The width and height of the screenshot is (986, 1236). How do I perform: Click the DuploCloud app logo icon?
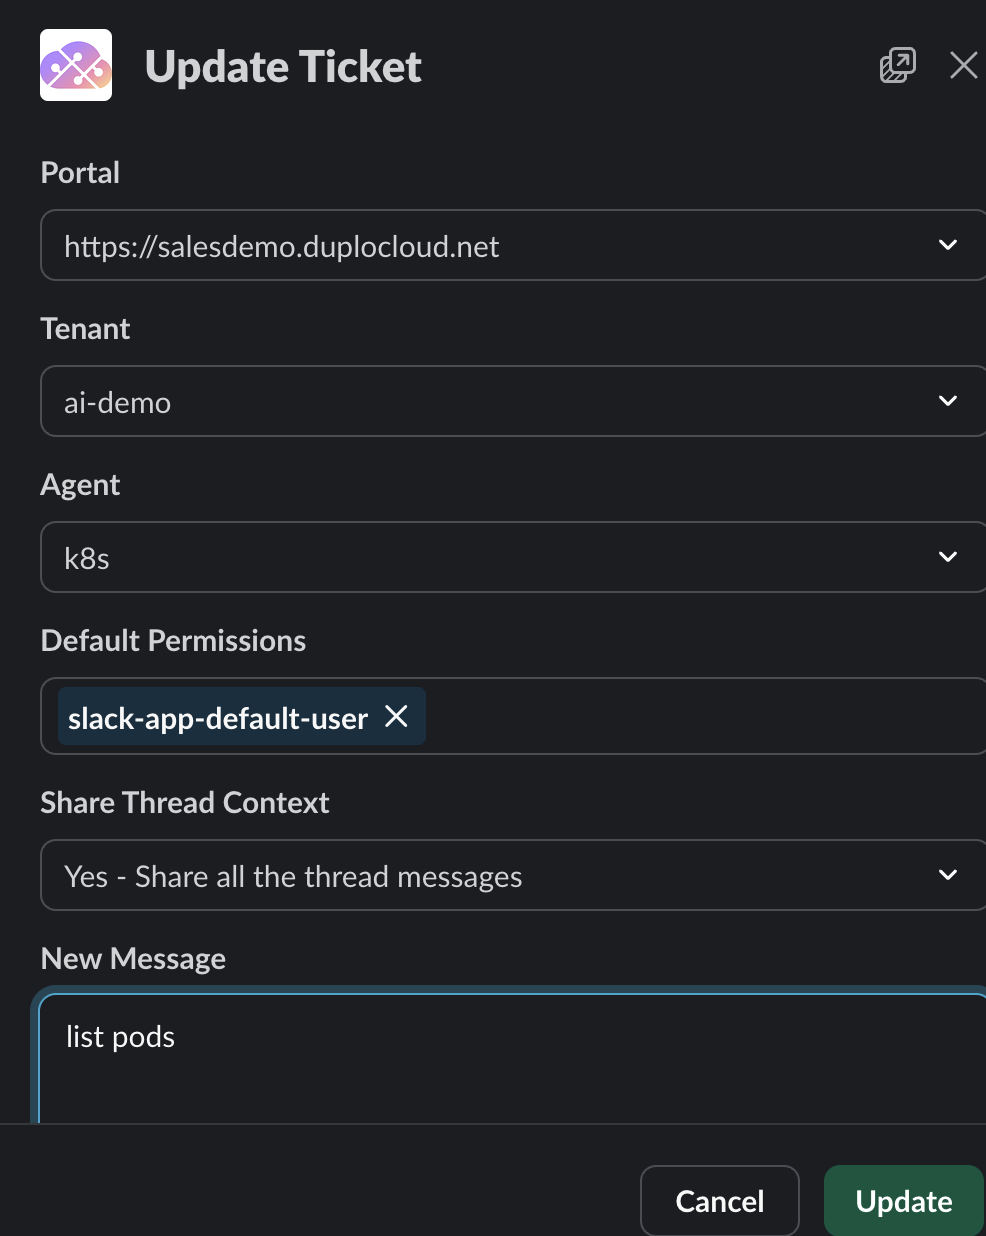76,65
